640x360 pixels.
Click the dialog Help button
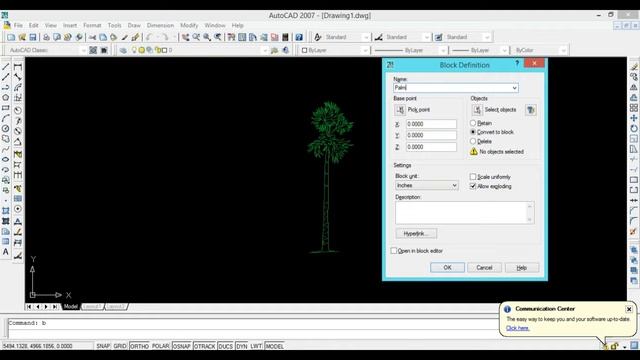coord(522,268)
